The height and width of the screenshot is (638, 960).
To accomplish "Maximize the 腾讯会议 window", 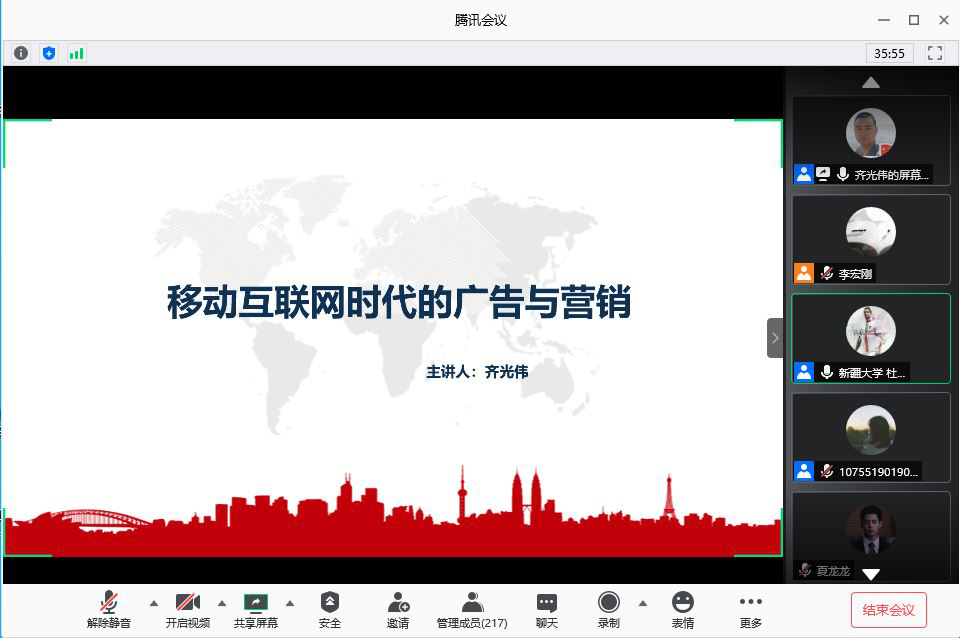I will [914, 20].
